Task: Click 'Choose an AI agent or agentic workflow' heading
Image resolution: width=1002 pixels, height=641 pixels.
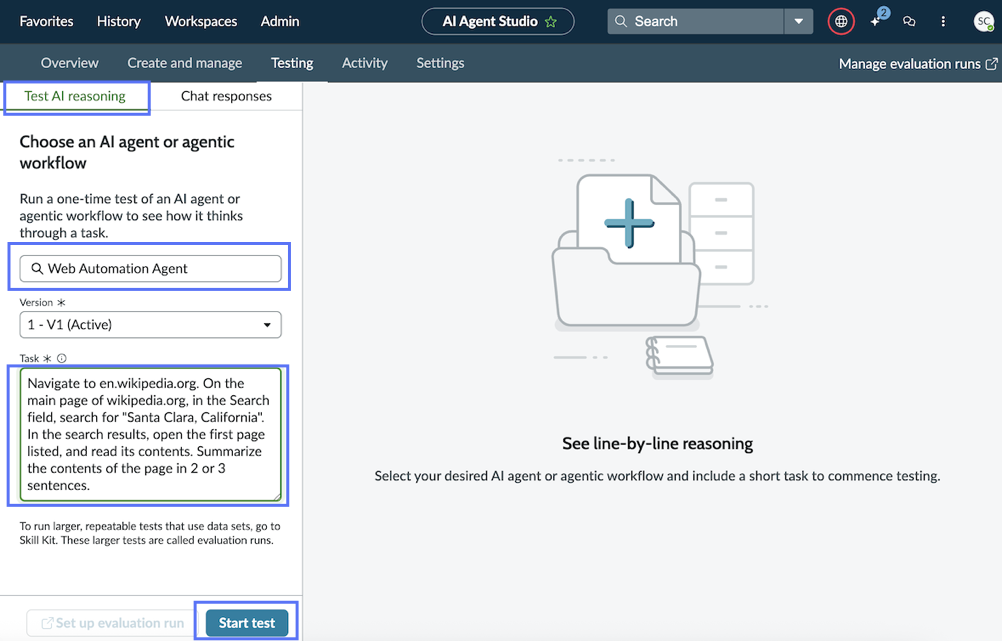Action: click(127, 152)
